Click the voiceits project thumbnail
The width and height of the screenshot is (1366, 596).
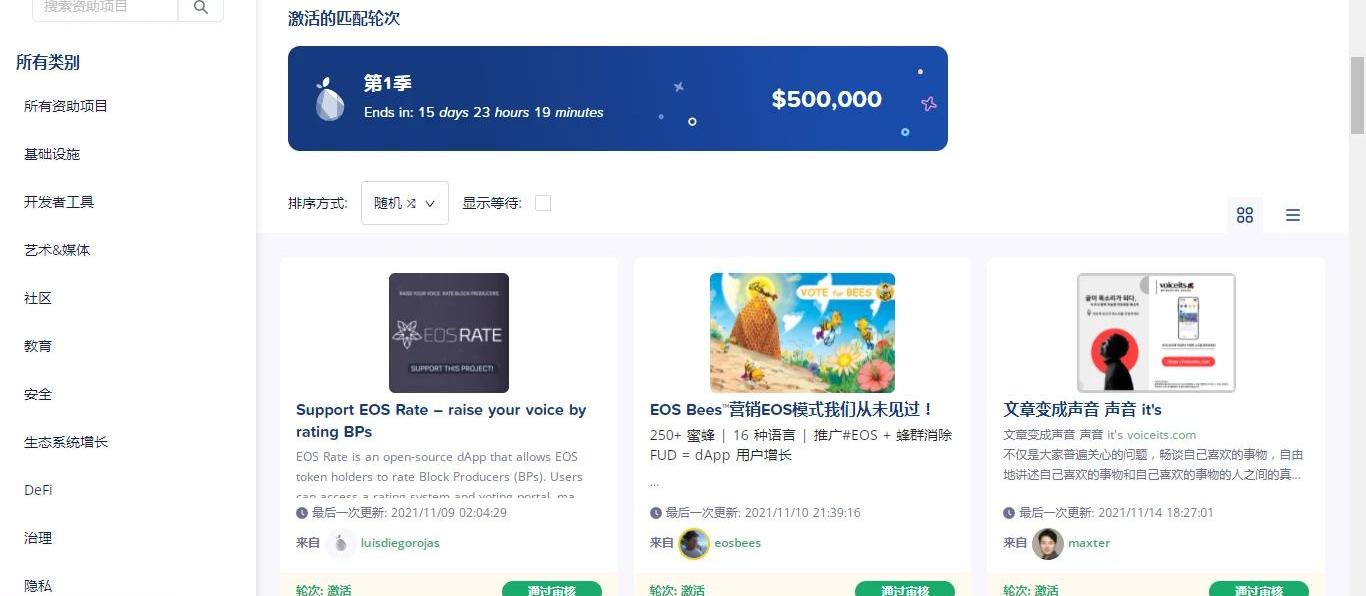(x=1156, y=333)
